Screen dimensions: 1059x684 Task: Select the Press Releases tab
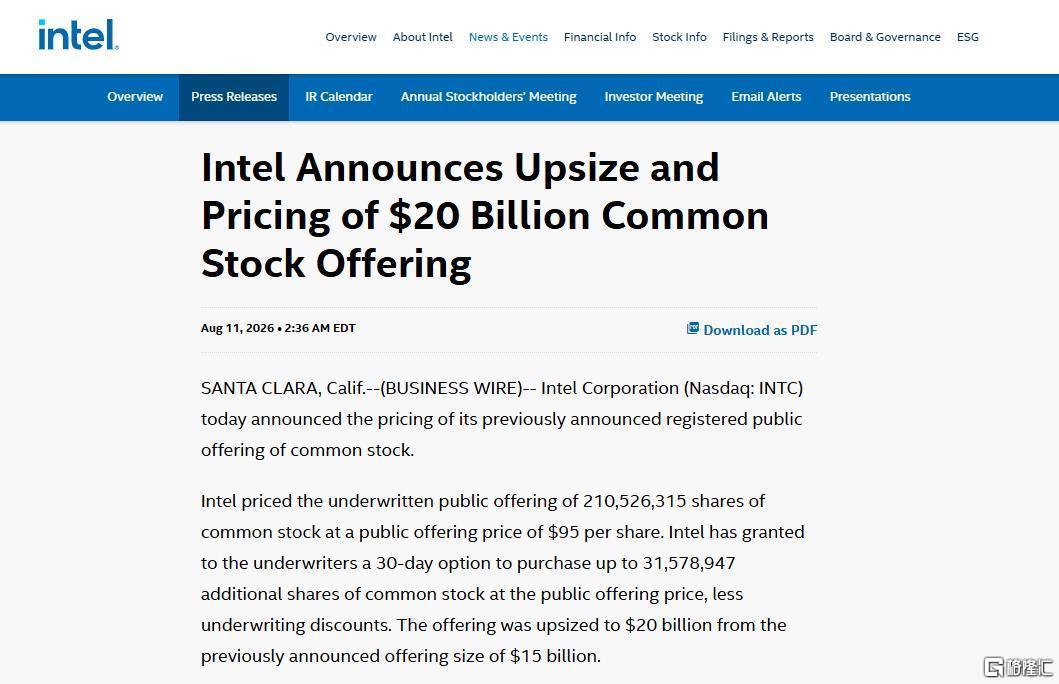point(234,97)
